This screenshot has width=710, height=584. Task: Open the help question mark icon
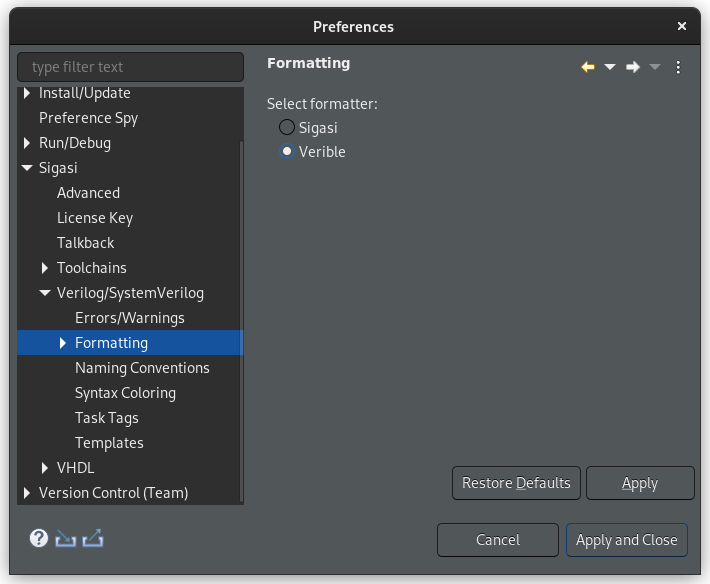tap(39, 538)
